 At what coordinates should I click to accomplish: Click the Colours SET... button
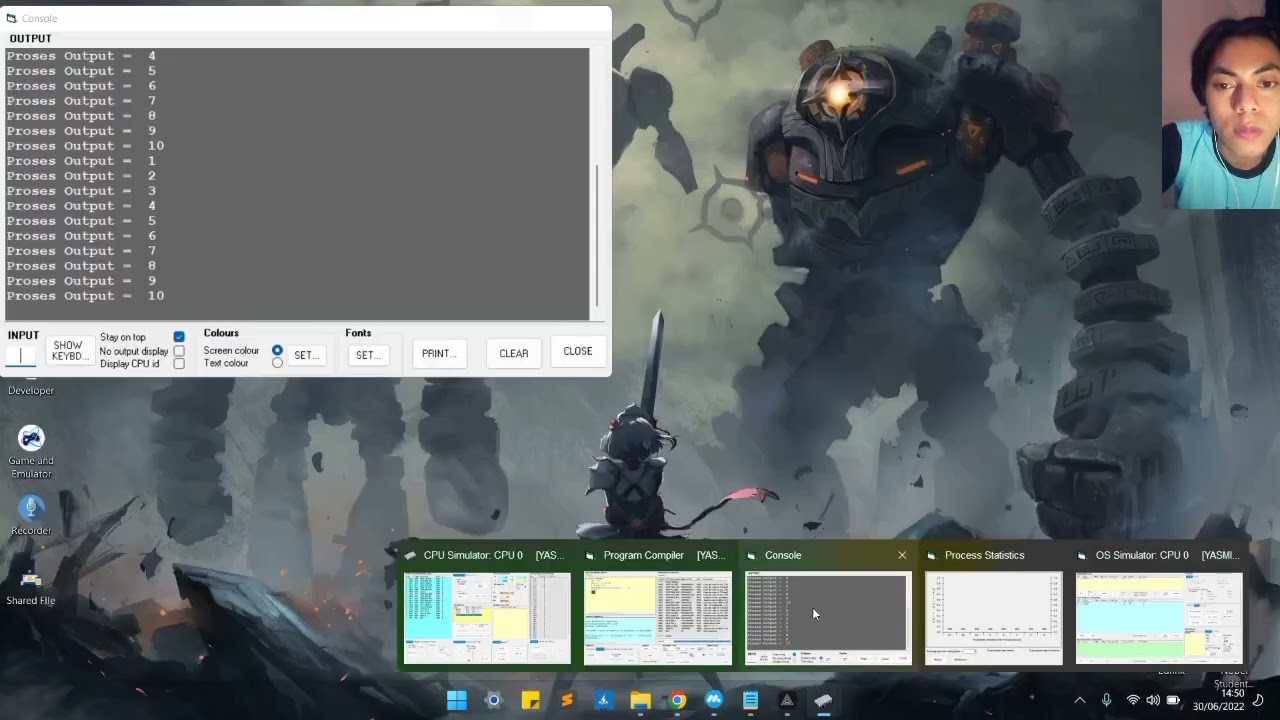click(x=306, y=355)
